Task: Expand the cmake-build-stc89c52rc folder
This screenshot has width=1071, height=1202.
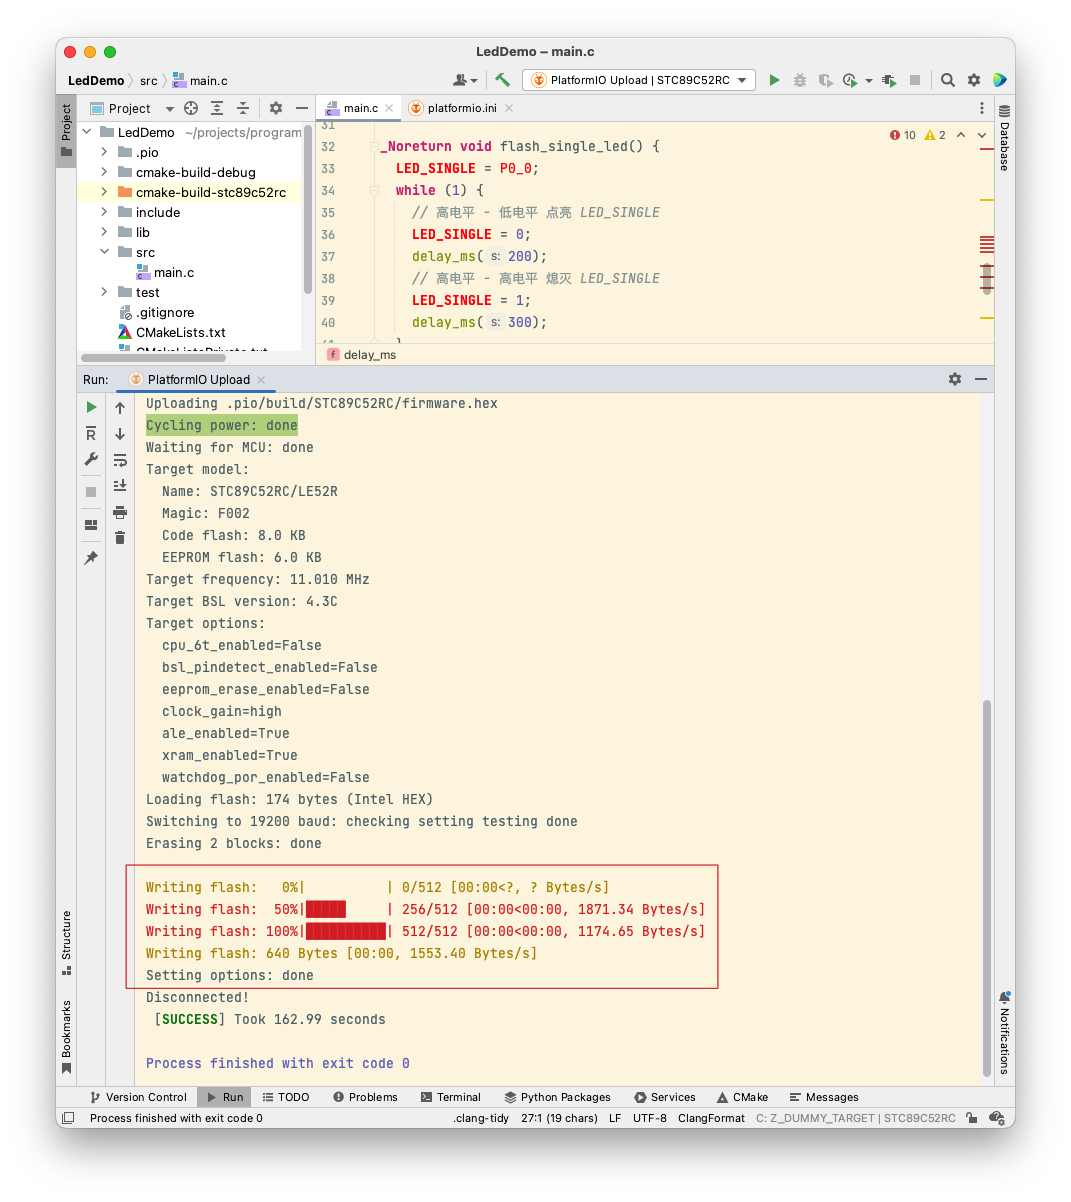Action: 104,192
